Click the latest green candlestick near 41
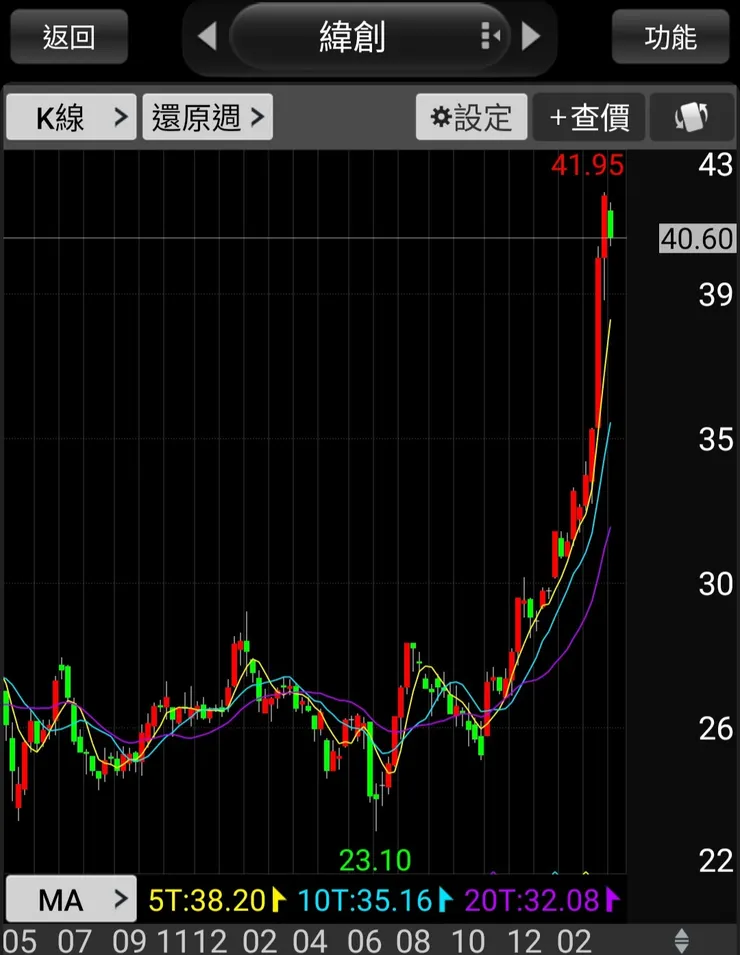Screen dimensions: 740x955 click(610, 224)
